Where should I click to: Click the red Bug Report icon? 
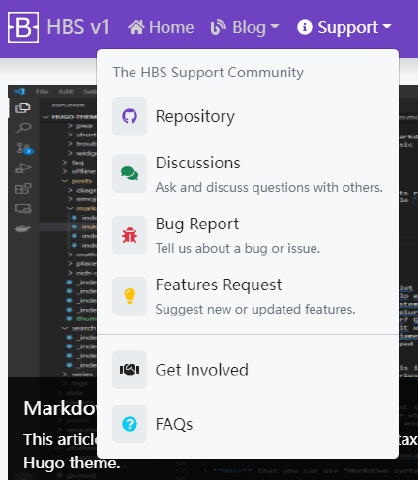(x=129, y=235)
